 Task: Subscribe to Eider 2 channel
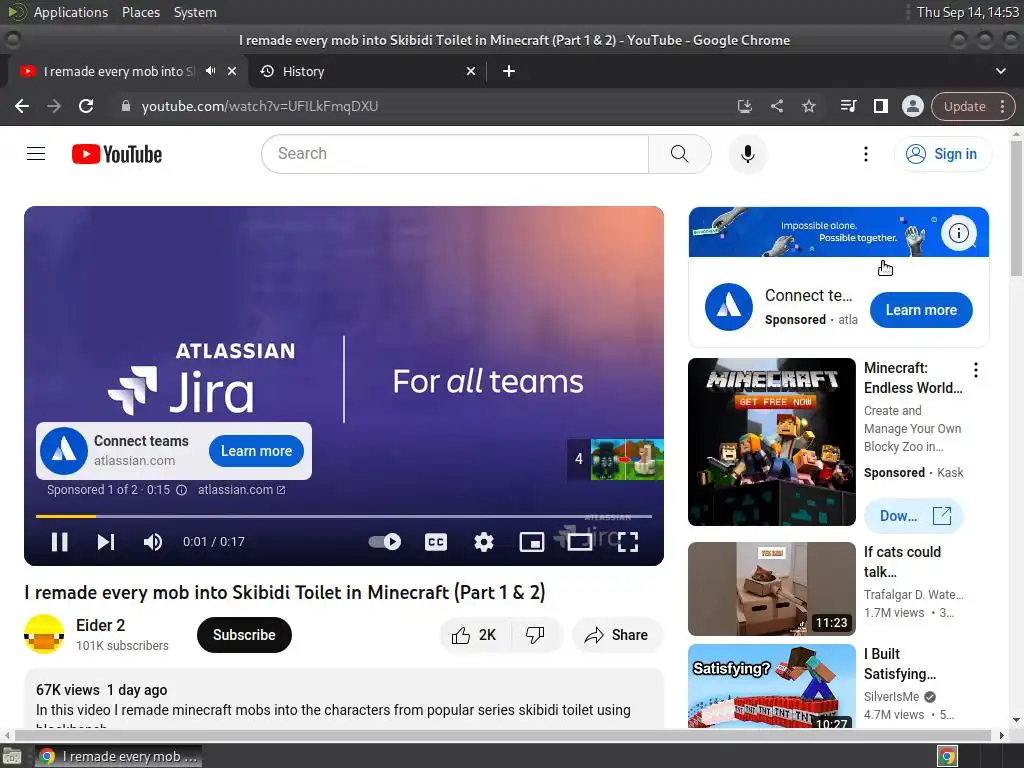click(x=244, y=635)
